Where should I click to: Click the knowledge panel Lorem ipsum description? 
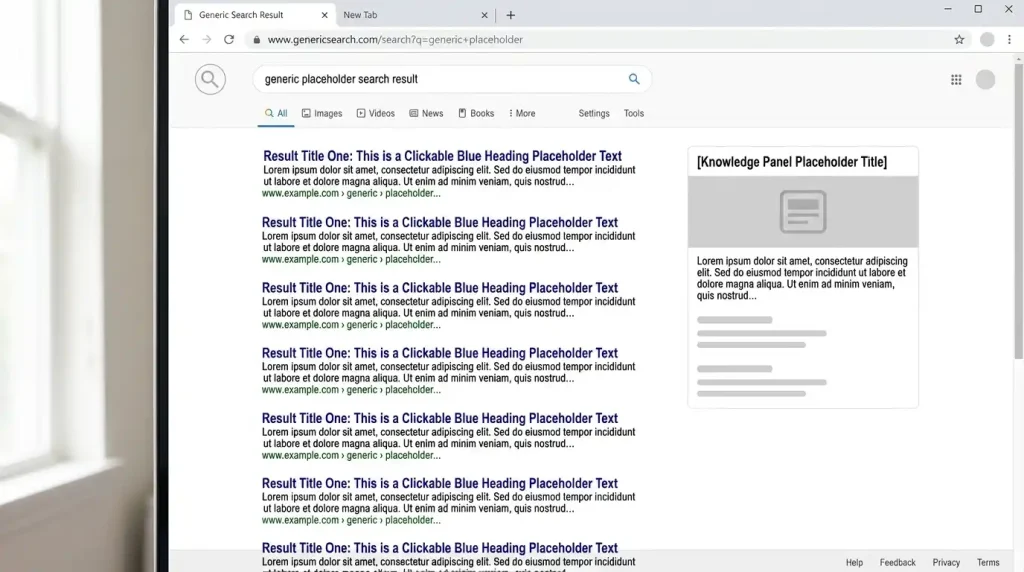pyautogui.click(x=802, y=278)
